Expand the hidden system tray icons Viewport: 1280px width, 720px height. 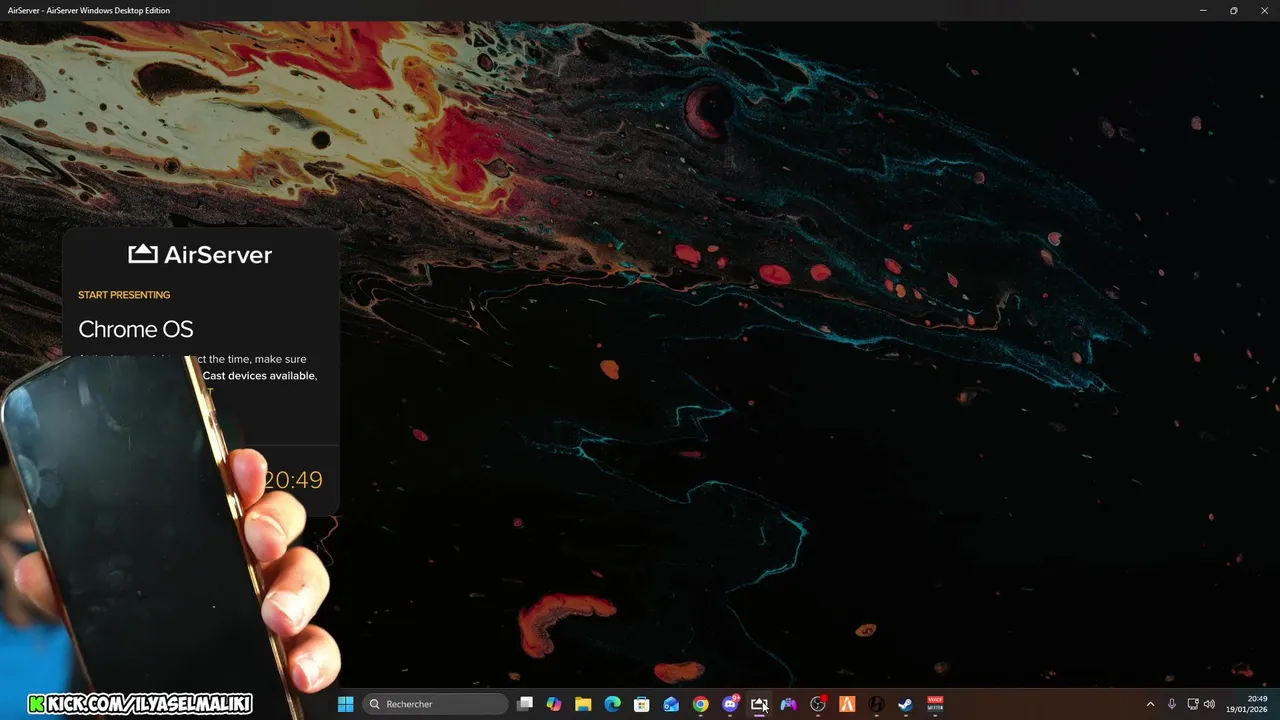point(1150,704)
